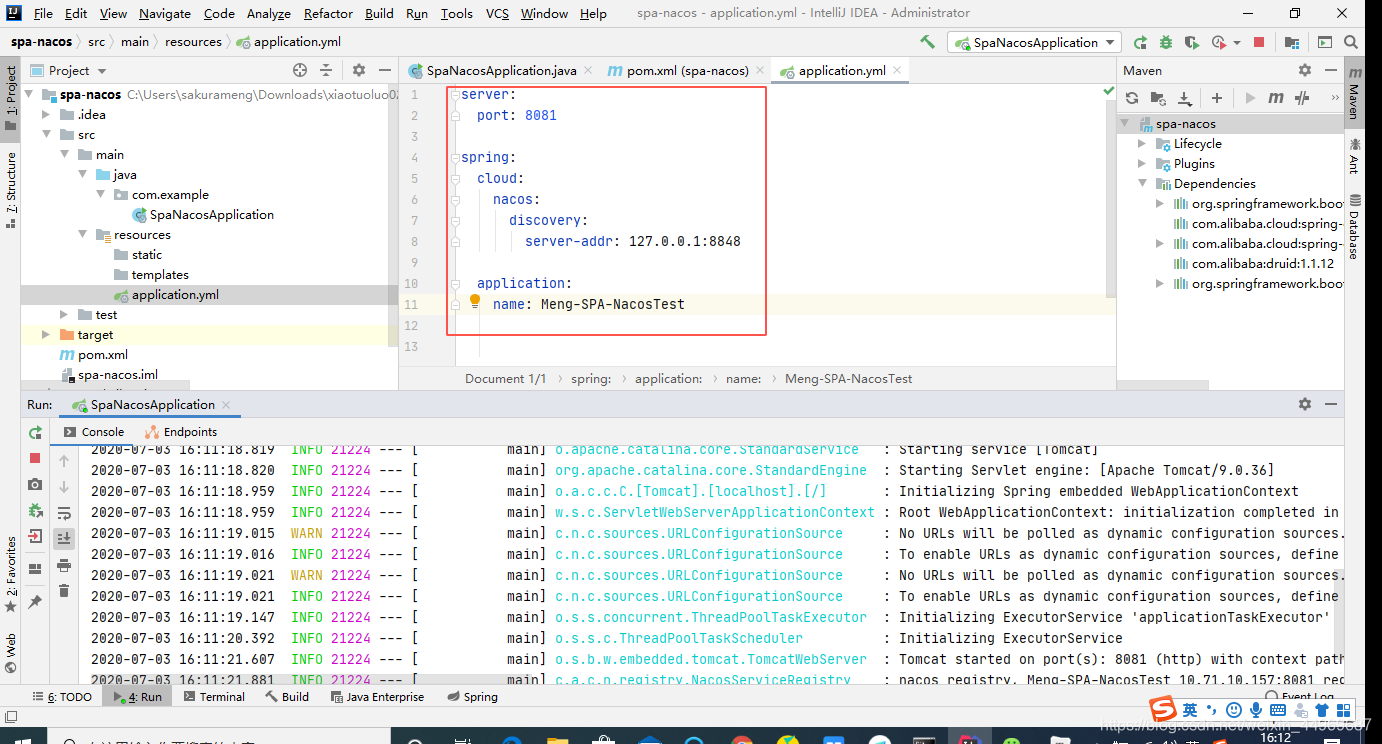Toggle soft-wrap in console
The height and width of the screenshot is (744, 1382).
(64, 513)
